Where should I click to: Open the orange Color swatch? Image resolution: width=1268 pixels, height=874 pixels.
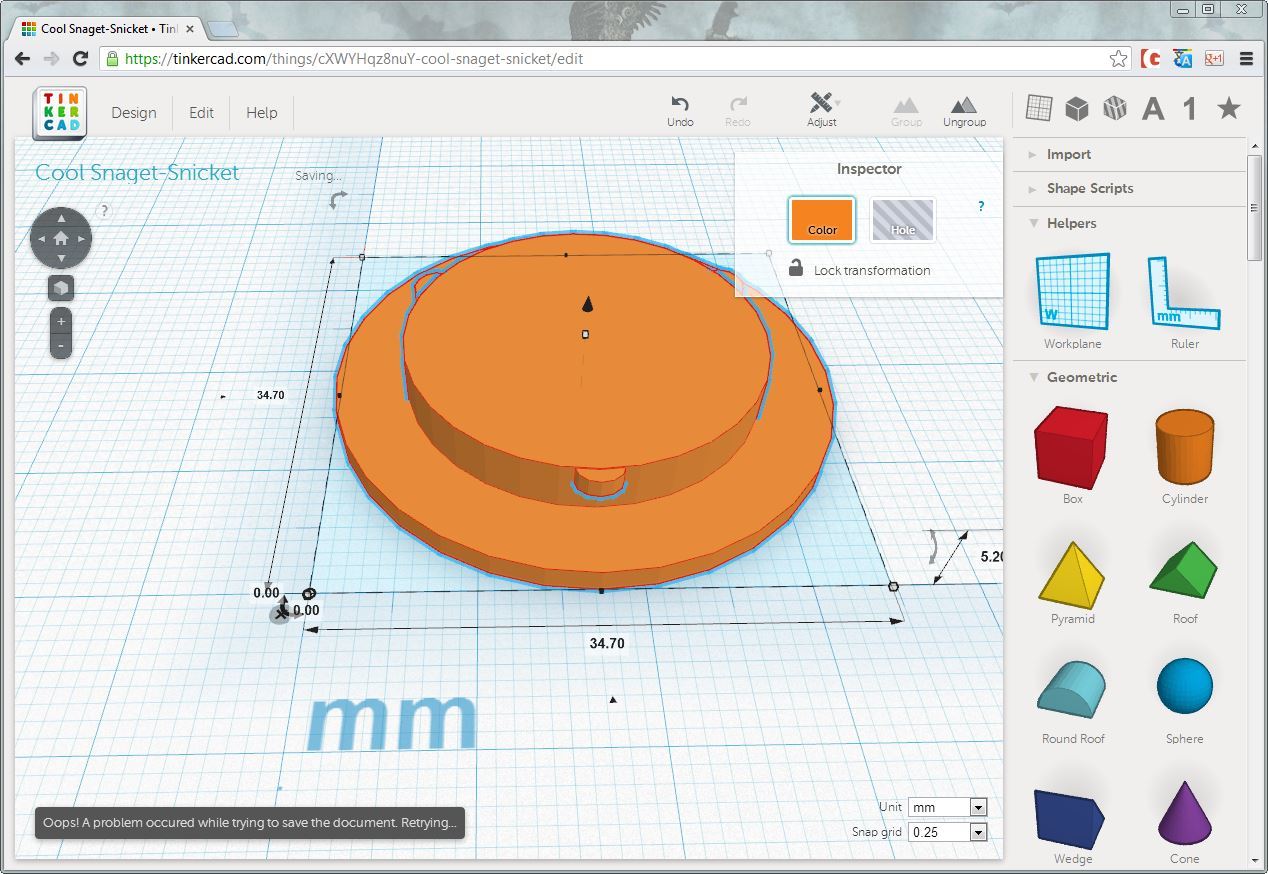(x=822, y=220)
